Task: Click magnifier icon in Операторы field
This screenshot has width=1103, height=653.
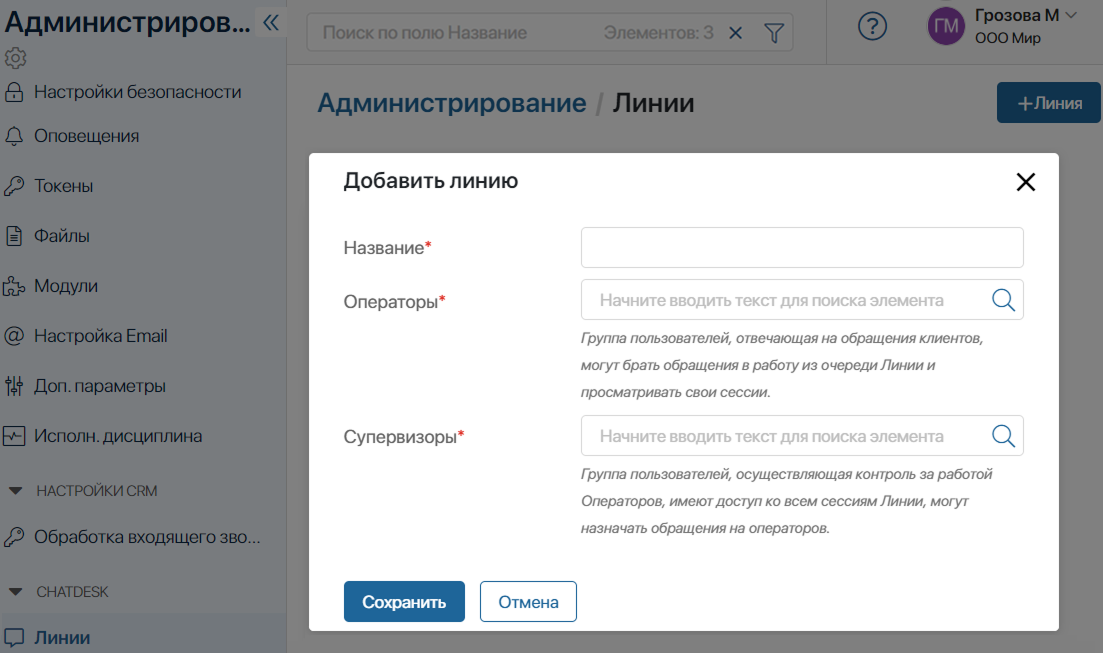Action: click(x=1003, y=300)
